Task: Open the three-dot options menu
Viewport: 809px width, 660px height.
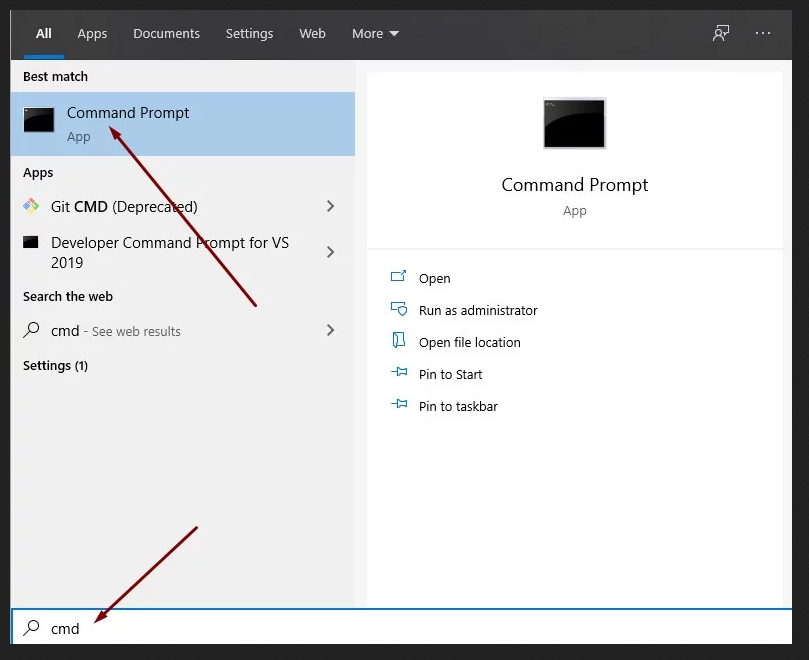Action: click(x=763, y=34)
